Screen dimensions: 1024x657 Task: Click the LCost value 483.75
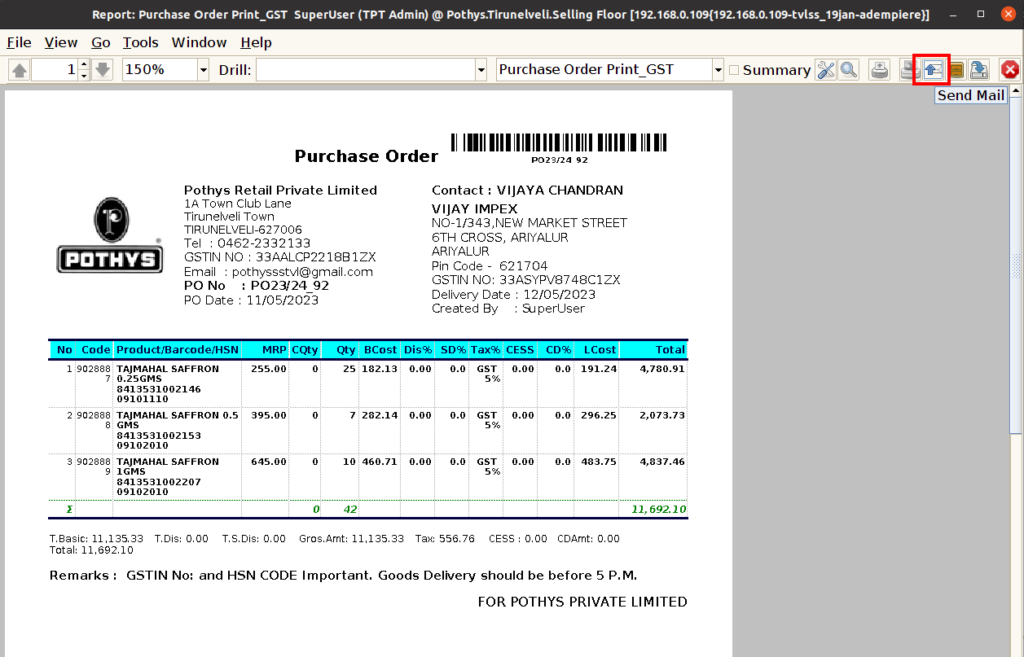(x=599, y=462)
